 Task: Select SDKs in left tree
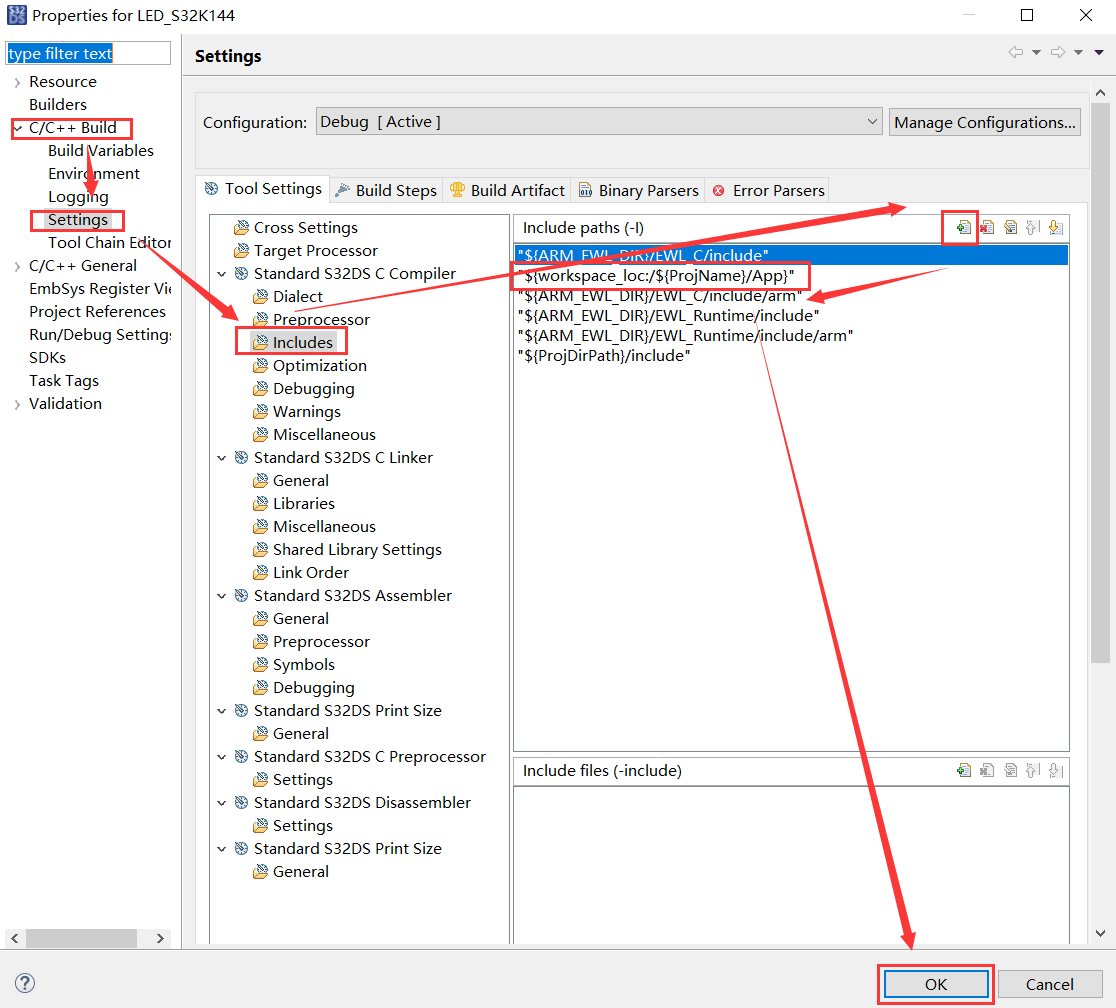point(47,358)
